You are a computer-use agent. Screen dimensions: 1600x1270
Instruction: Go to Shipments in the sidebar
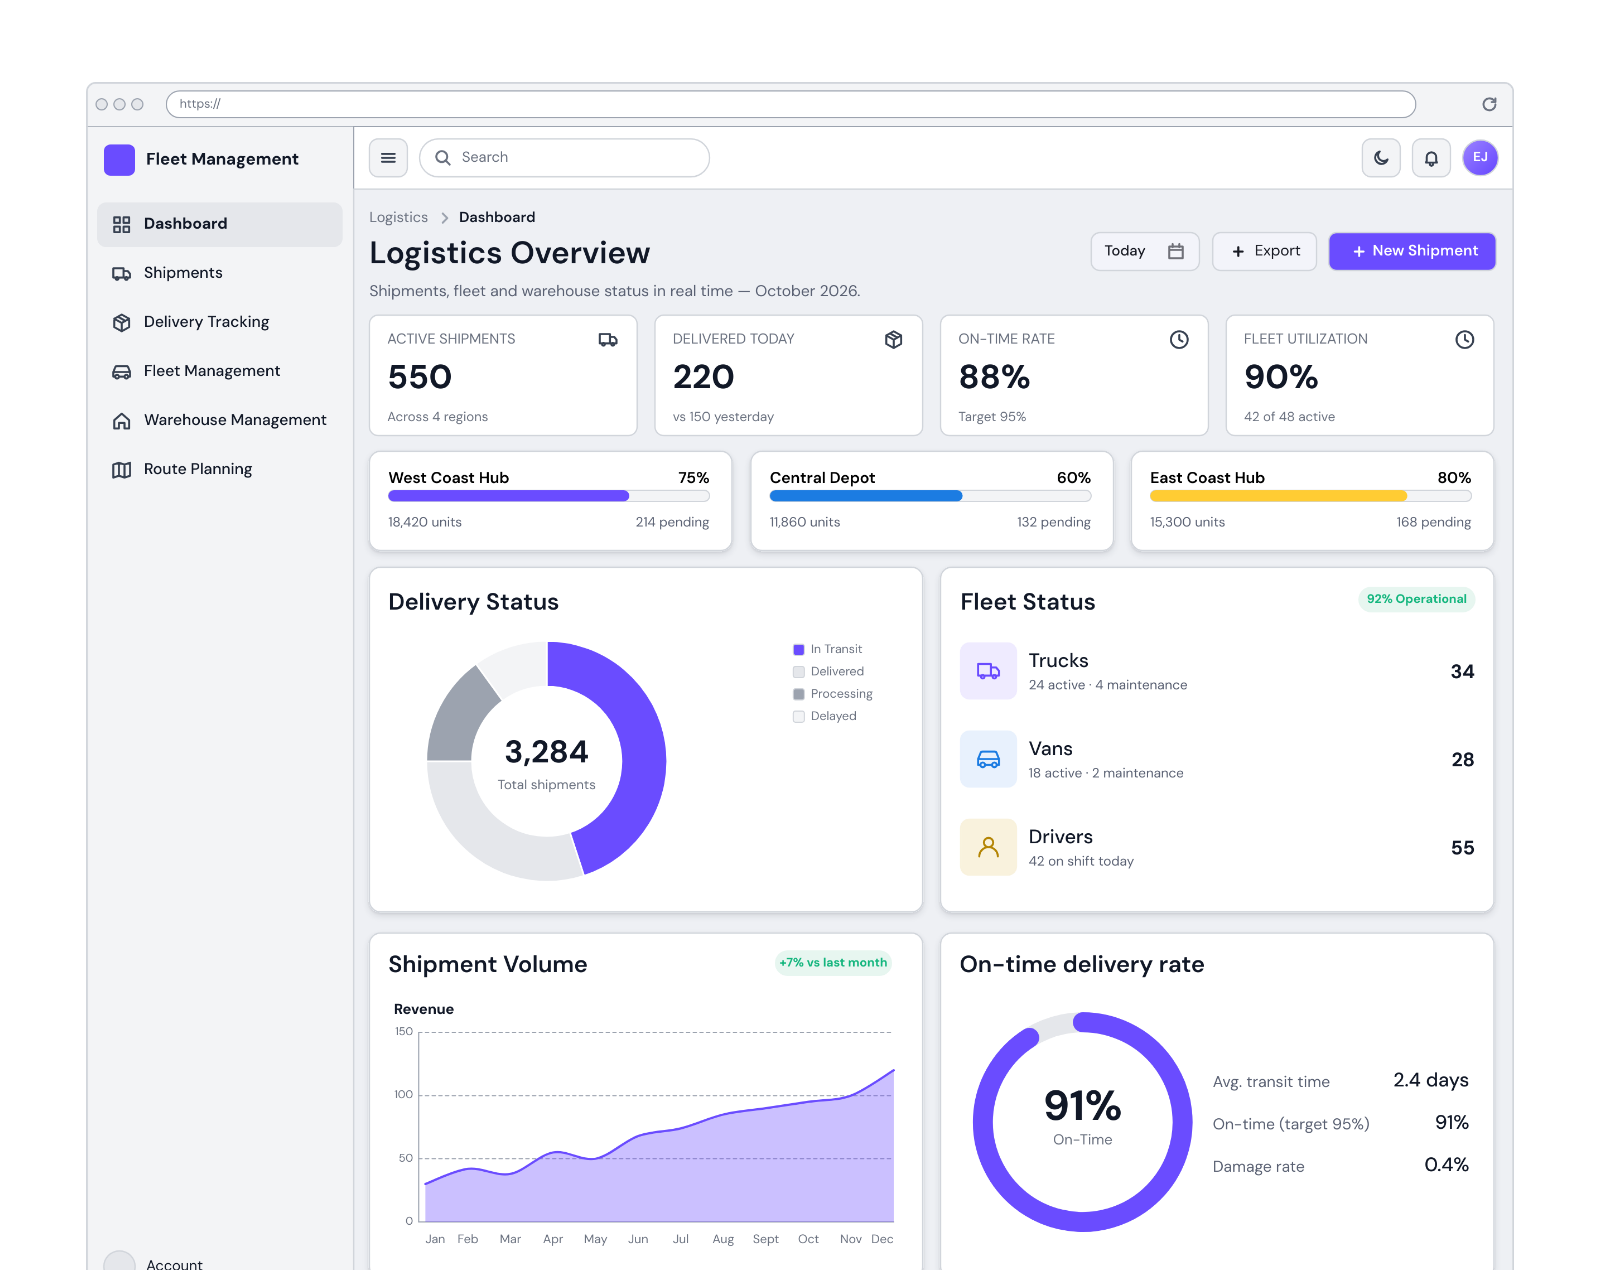pyautogui.click(x=220, y=273)
